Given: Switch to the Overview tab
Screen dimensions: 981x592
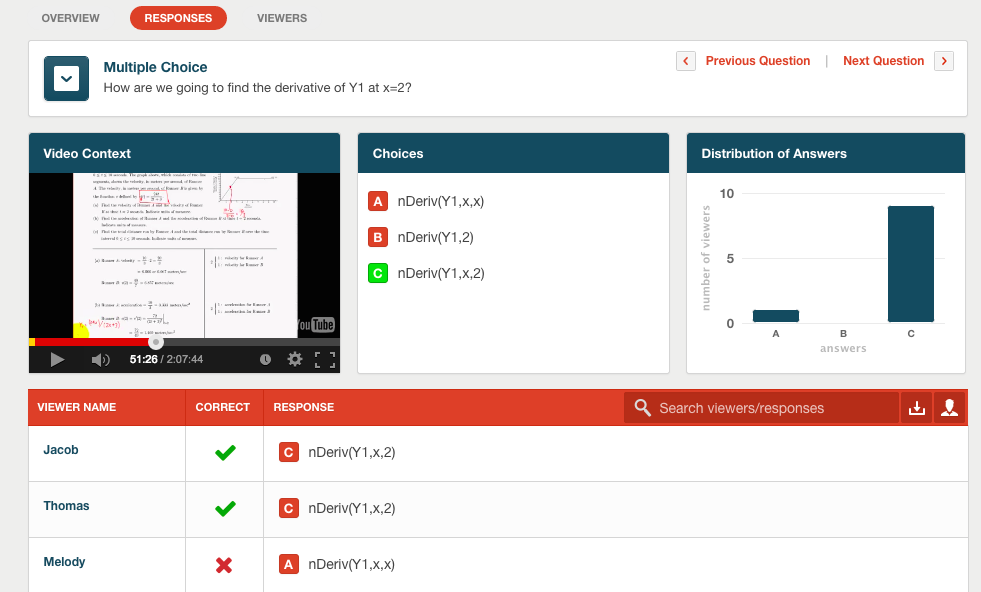Looking at the screenshot, I should (70, 18).
